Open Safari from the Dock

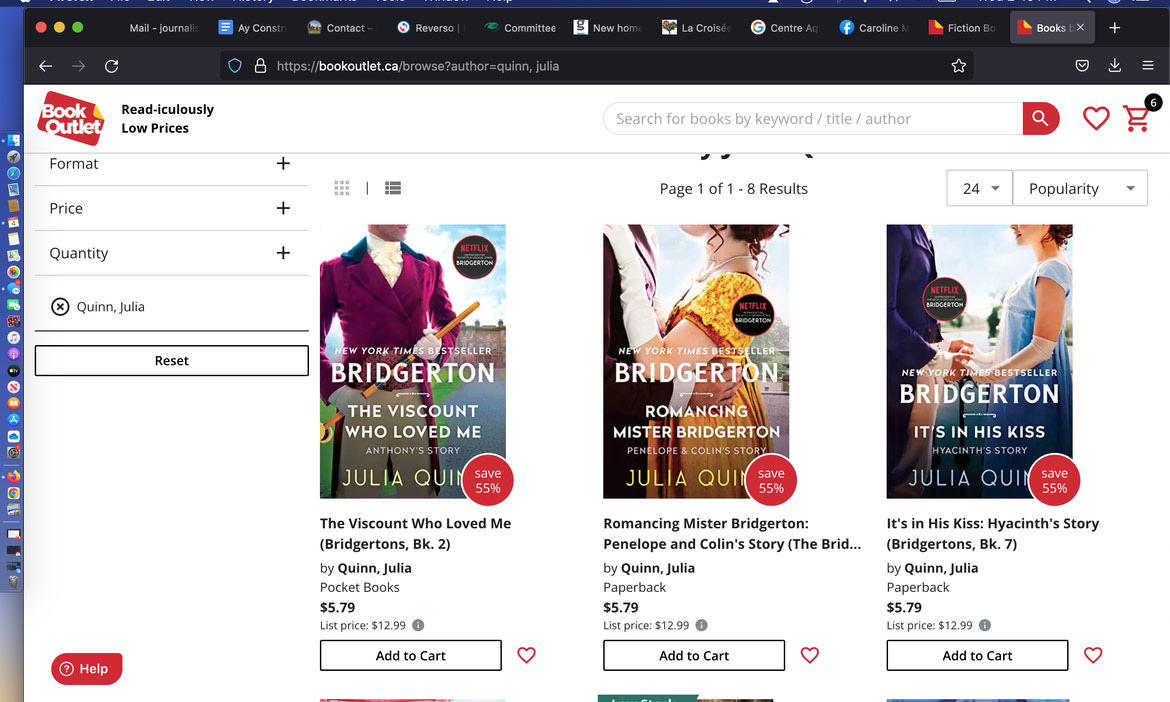click(x=13, y=173)
